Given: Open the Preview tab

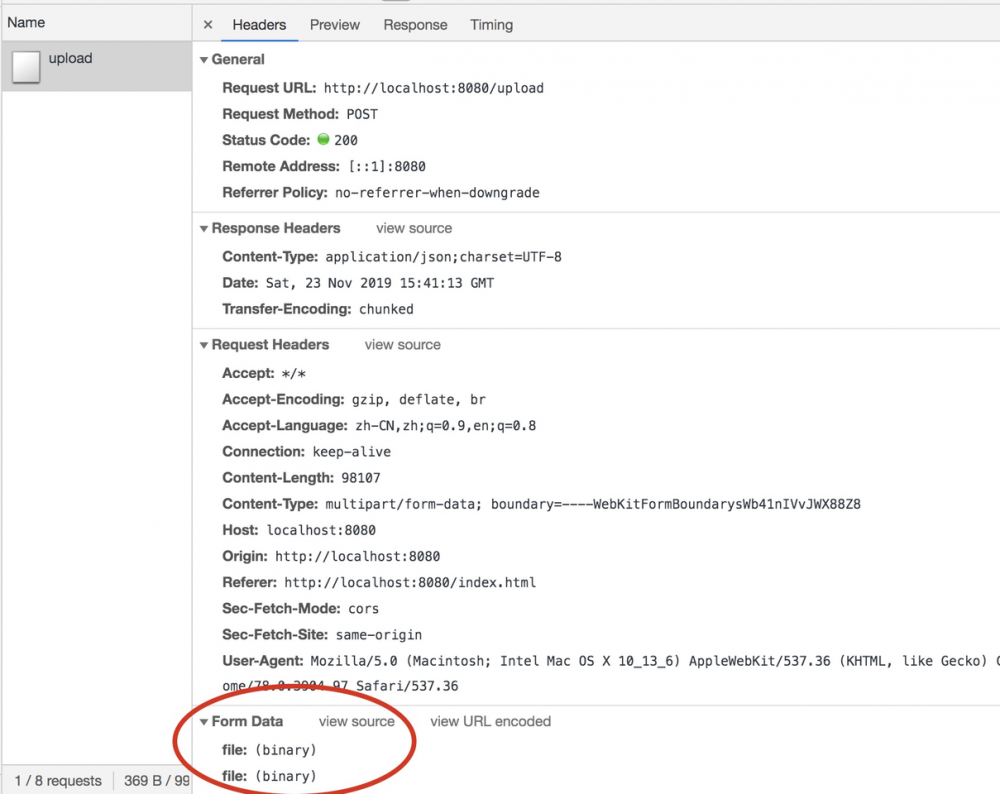Looking at the screenshot, I should pyautogui.click(x=335, y=25).
